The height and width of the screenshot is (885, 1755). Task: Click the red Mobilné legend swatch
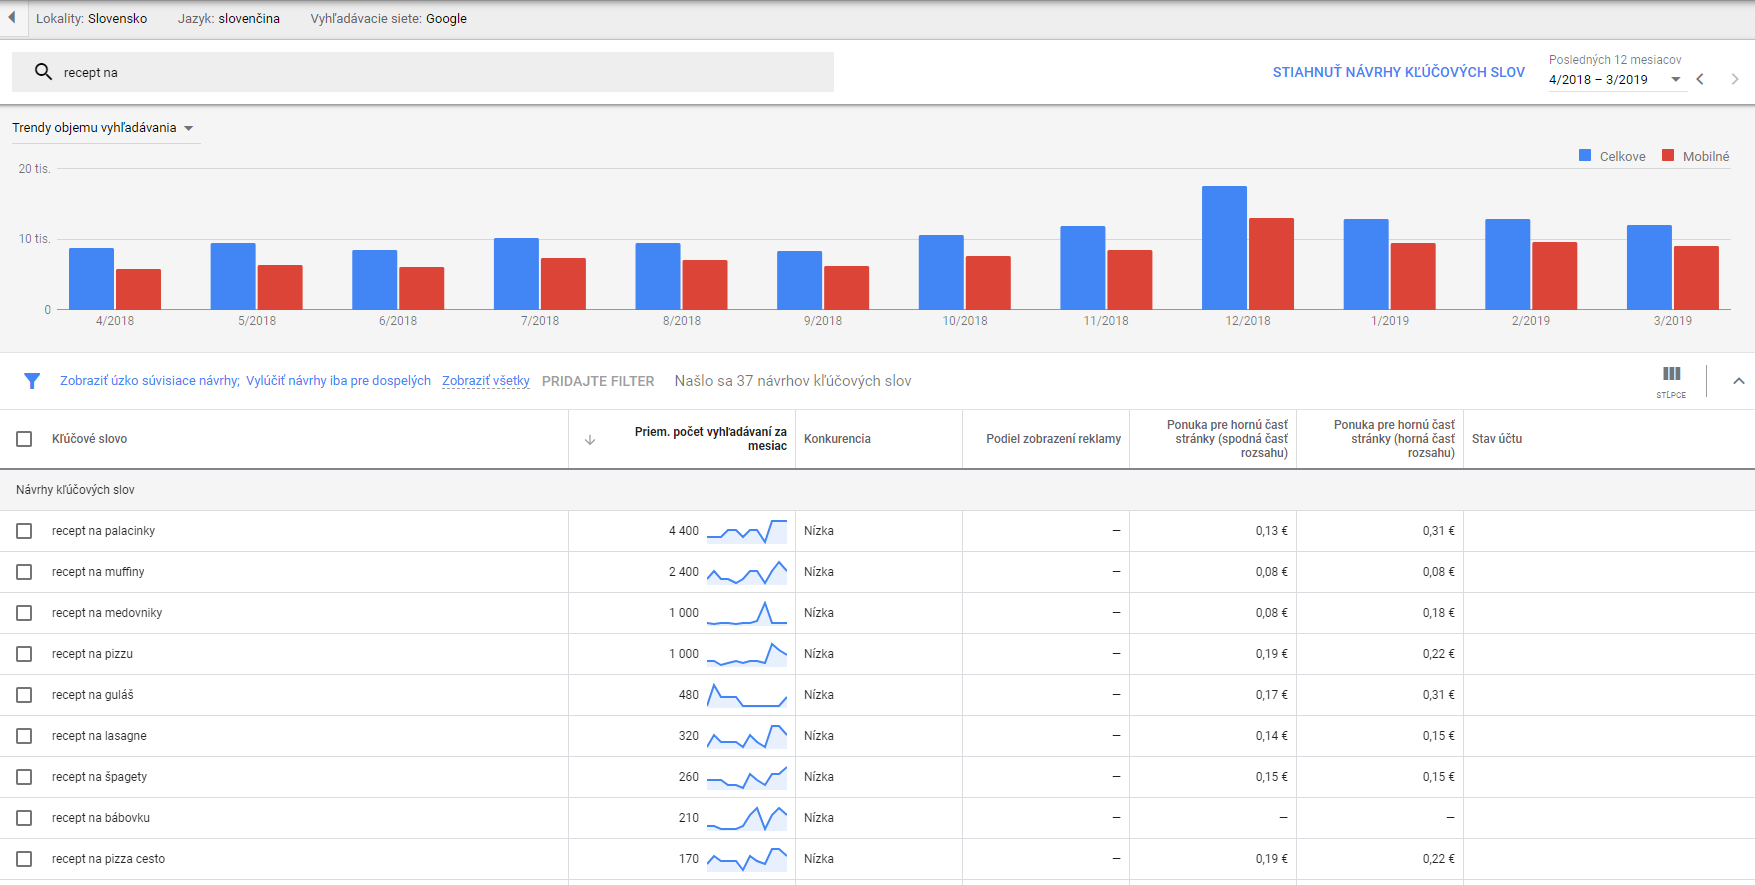[x=1668, y=156]
